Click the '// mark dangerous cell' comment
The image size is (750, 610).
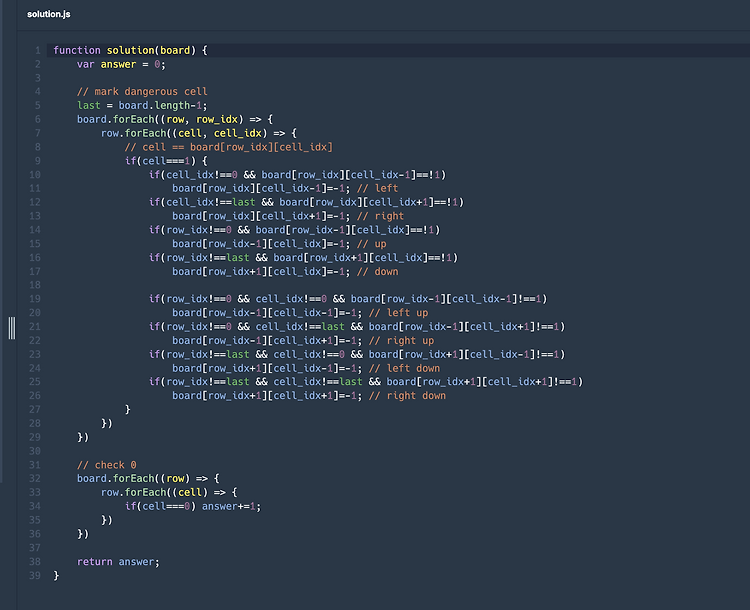point(142,92)
